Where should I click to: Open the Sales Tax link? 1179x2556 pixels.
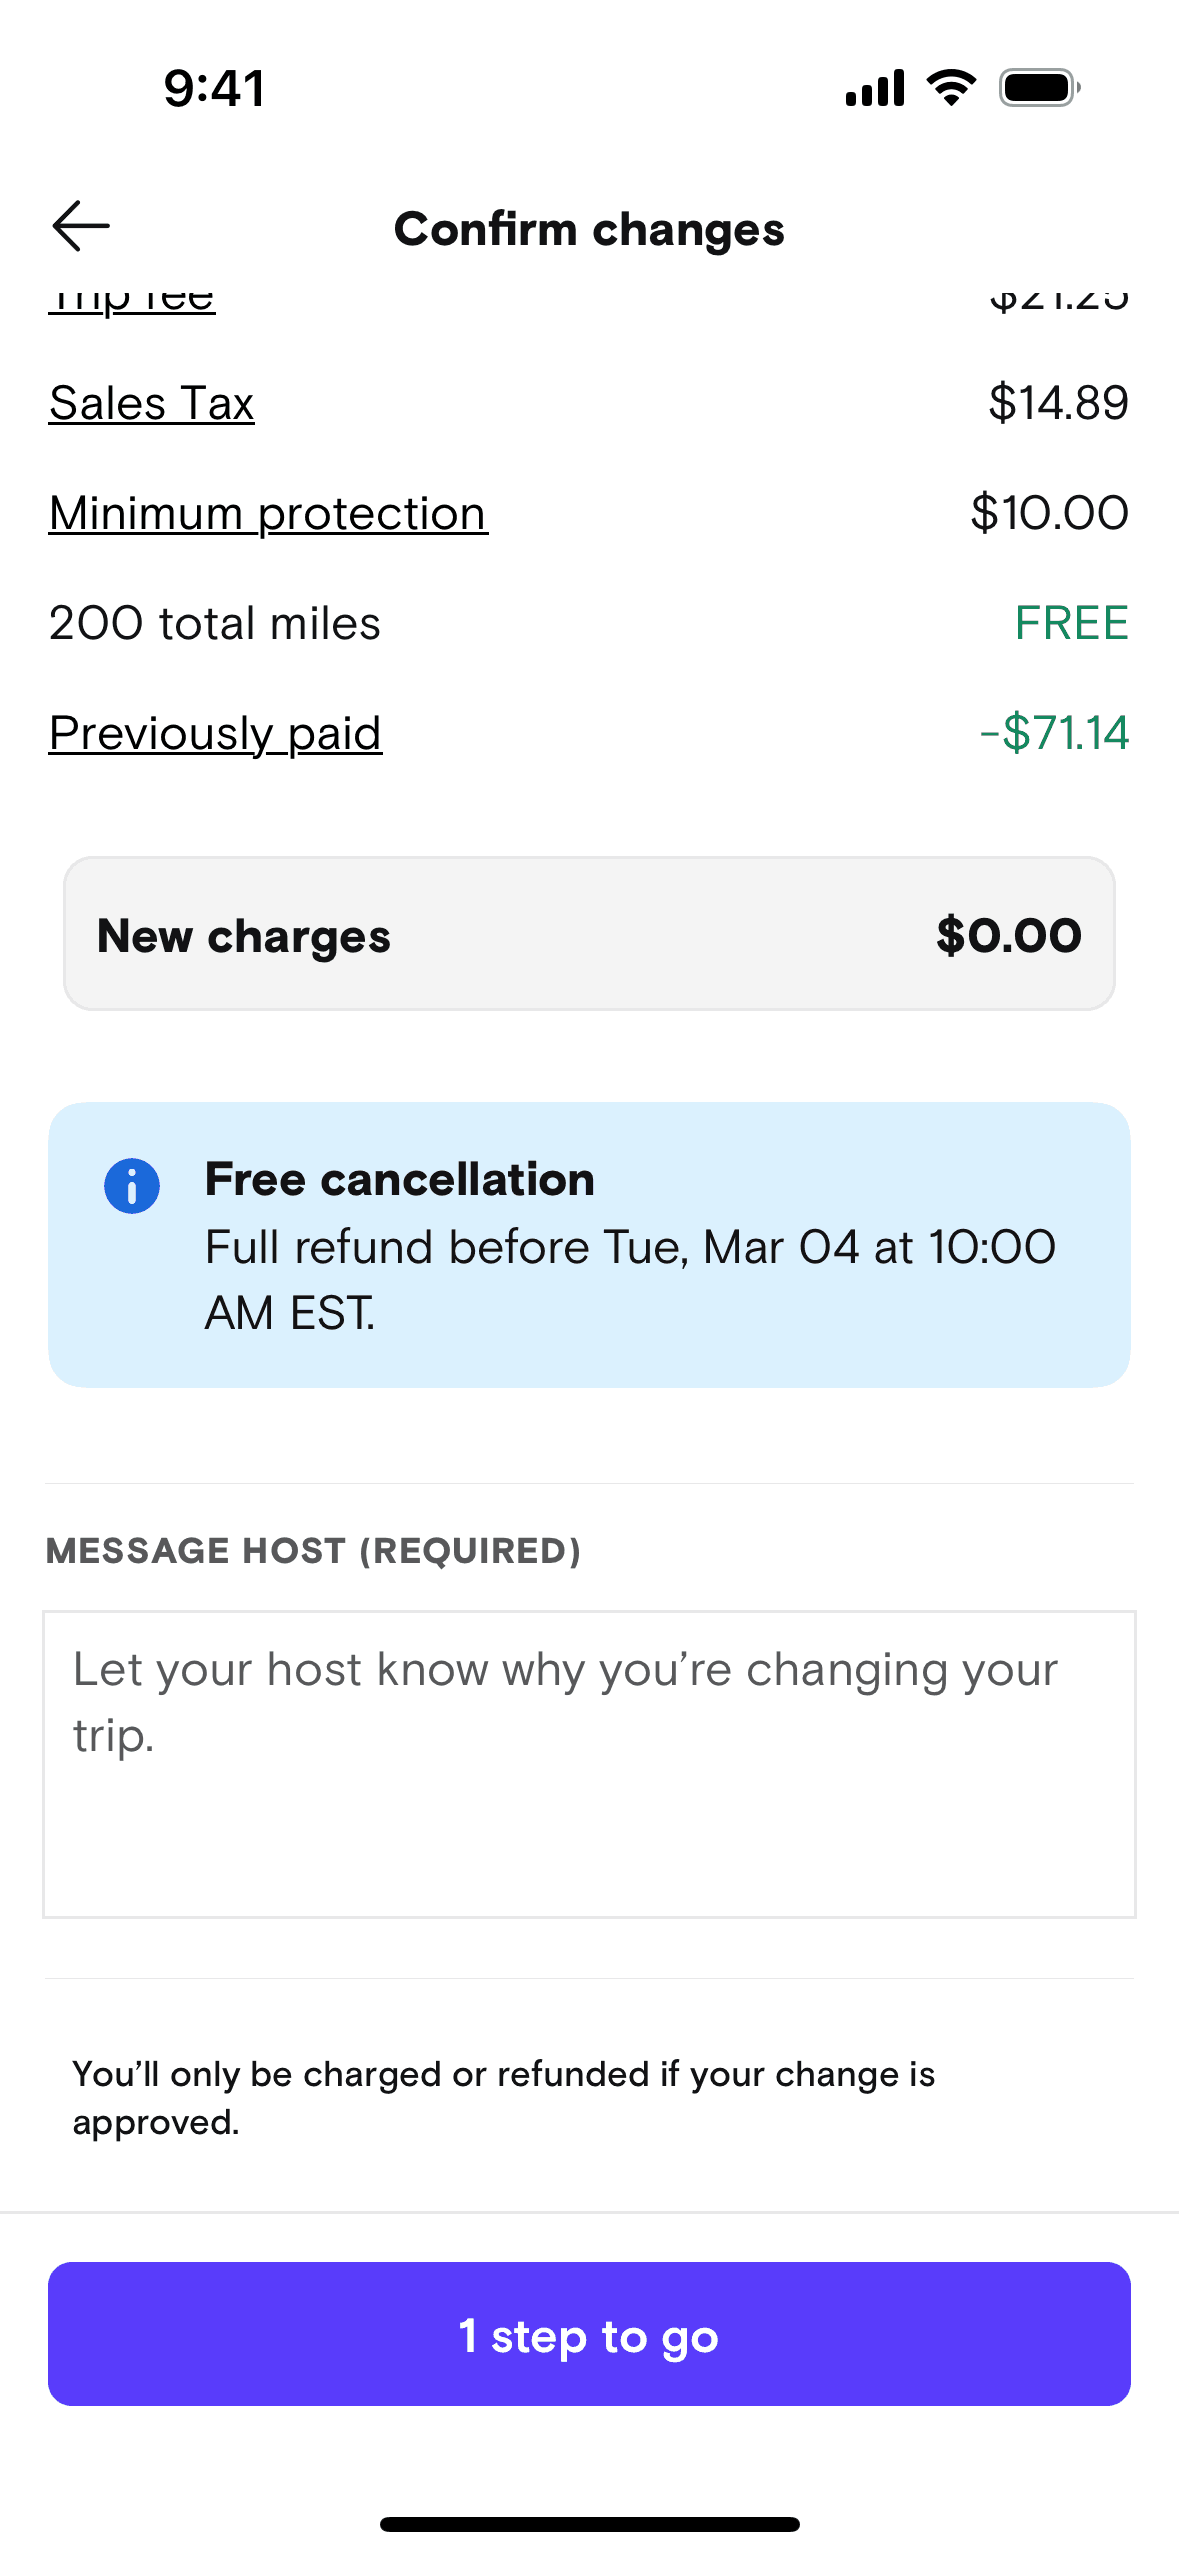click(151, 404)
